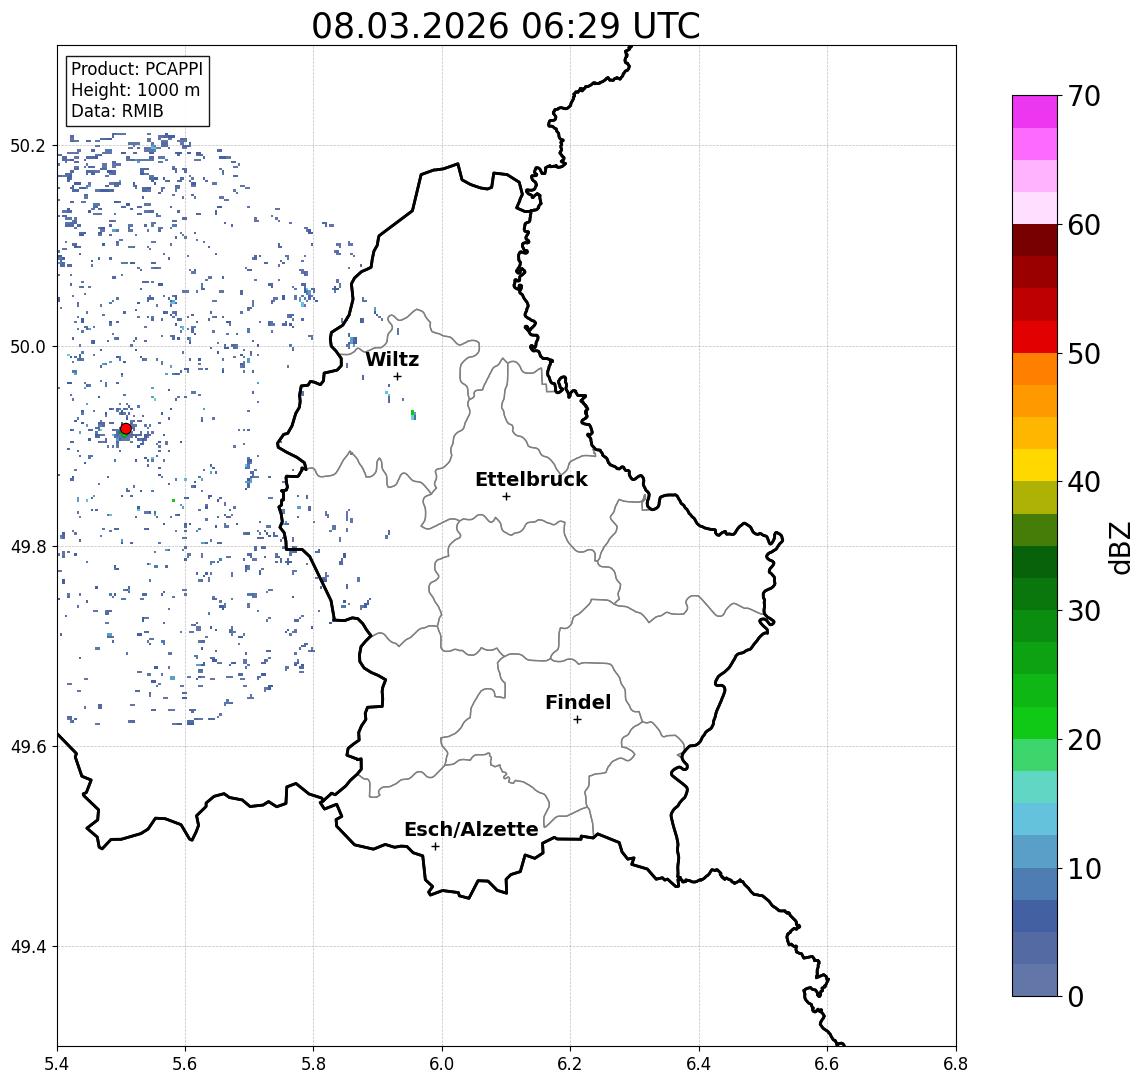Click the magenta segment atop the colorbar
The height and width of the screenshot is (1084, 1145).
1035,112
